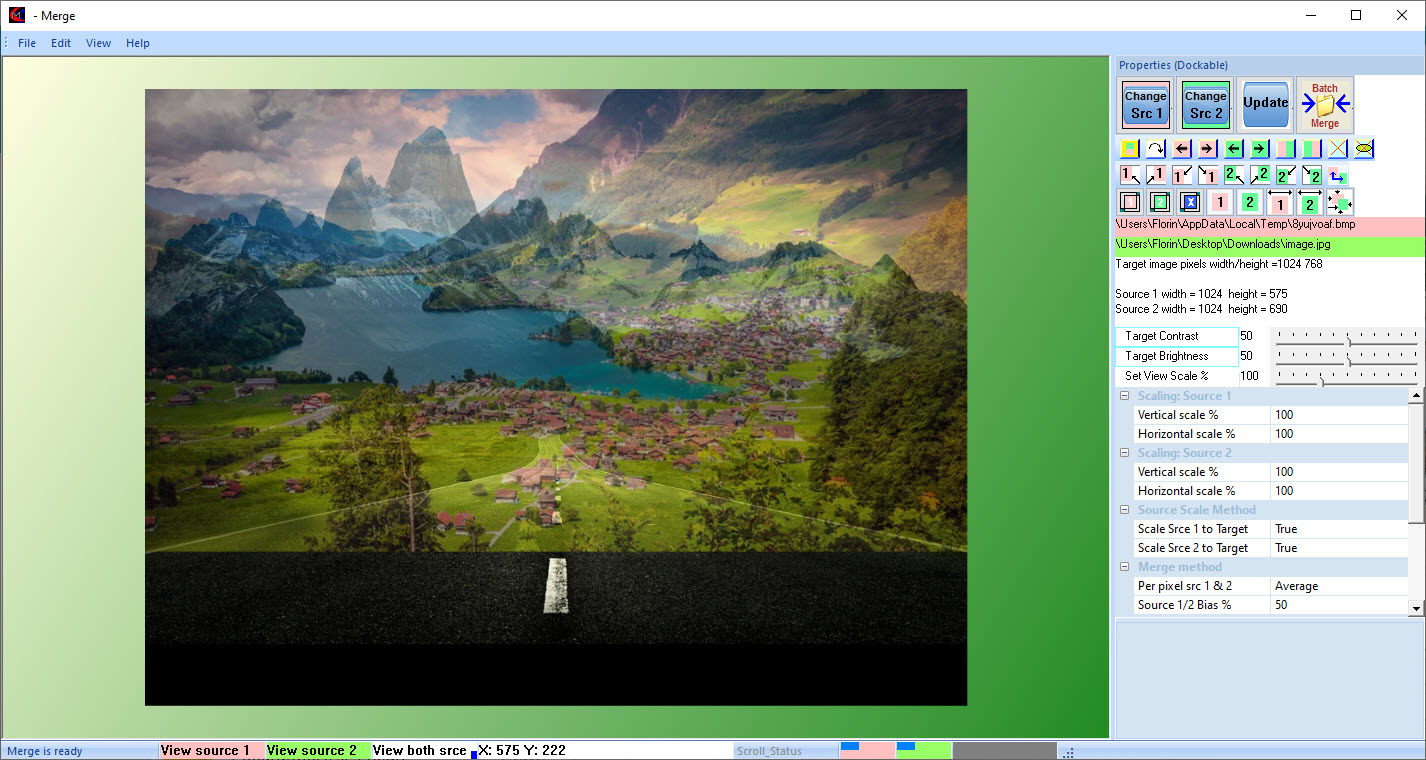The width and height of the screenshot is (1426, 760).
Task: Click the Change Src 1 button
Action: (x=1146, y=105)
